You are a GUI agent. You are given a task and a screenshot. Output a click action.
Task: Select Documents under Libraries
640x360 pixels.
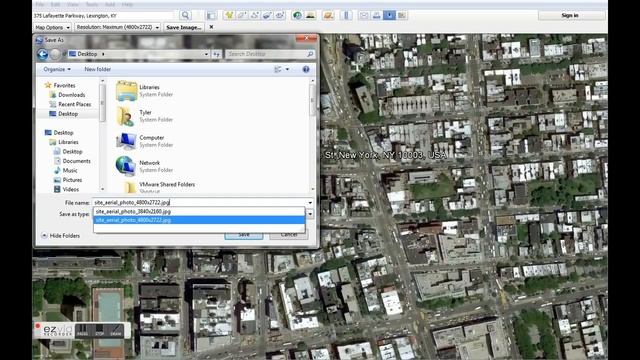tap(72, 161)
